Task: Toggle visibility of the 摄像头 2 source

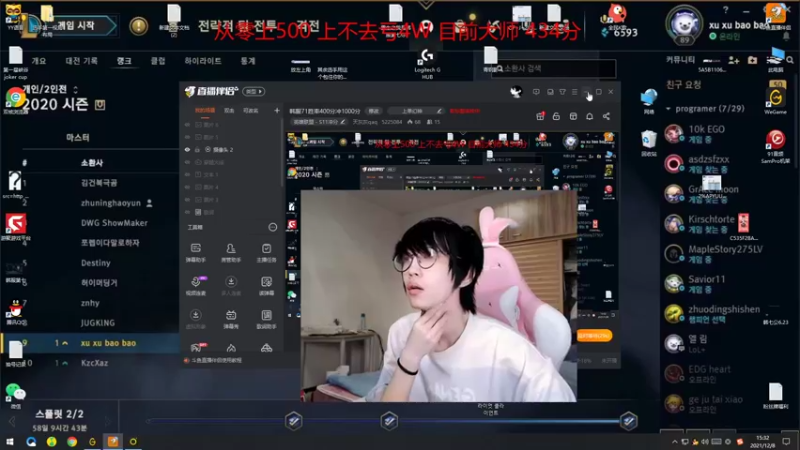Action: pyautogui.click(x=187, y=149)
